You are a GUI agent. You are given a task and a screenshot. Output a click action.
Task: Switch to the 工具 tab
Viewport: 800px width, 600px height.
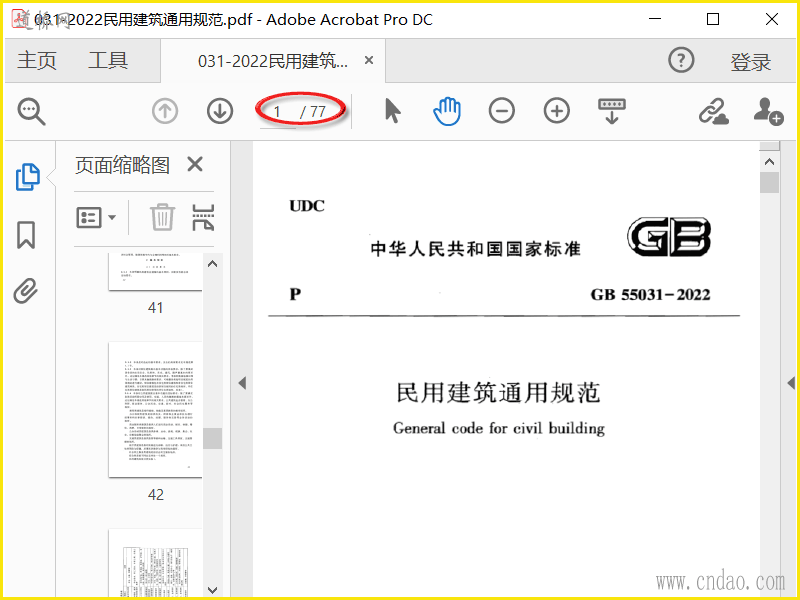[108, 60]
